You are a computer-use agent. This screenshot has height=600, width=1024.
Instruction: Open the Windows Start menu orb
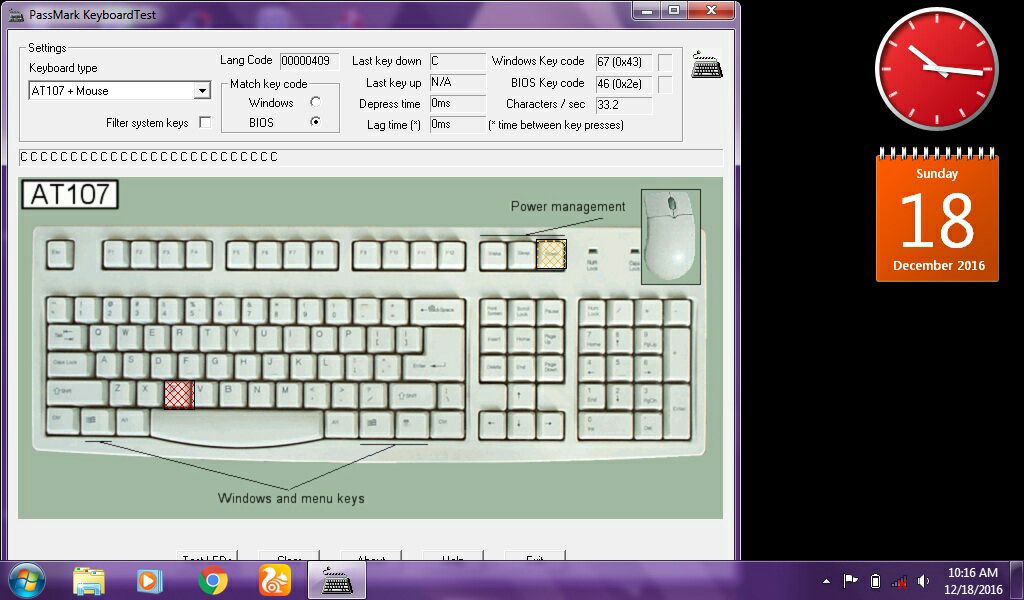[26, 580]
